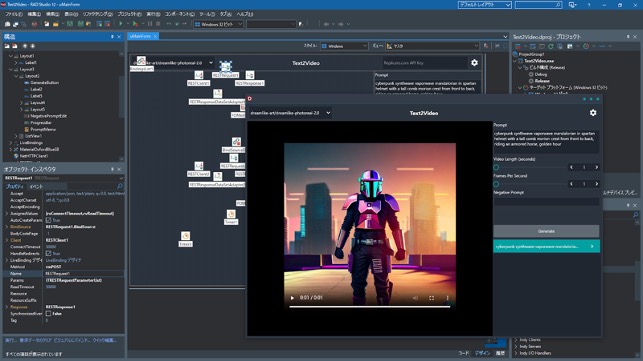
Task: Collapse the Layout1 tree node
Action: tap(11, 56)
